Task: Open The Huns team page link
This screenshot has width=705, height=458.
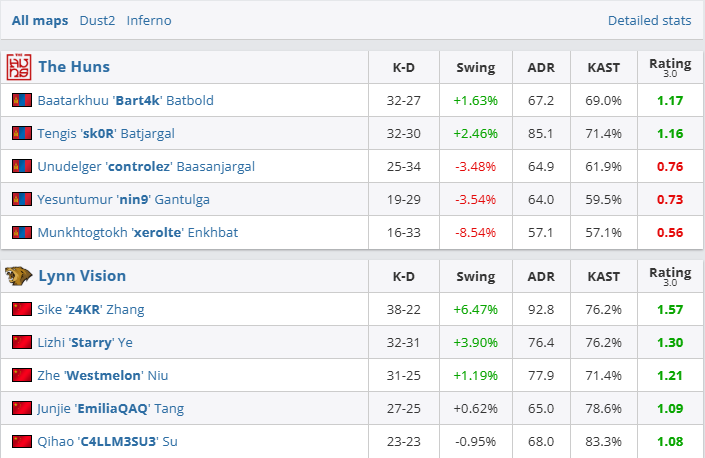Action: pyautogui.click(x=74, y=67)
